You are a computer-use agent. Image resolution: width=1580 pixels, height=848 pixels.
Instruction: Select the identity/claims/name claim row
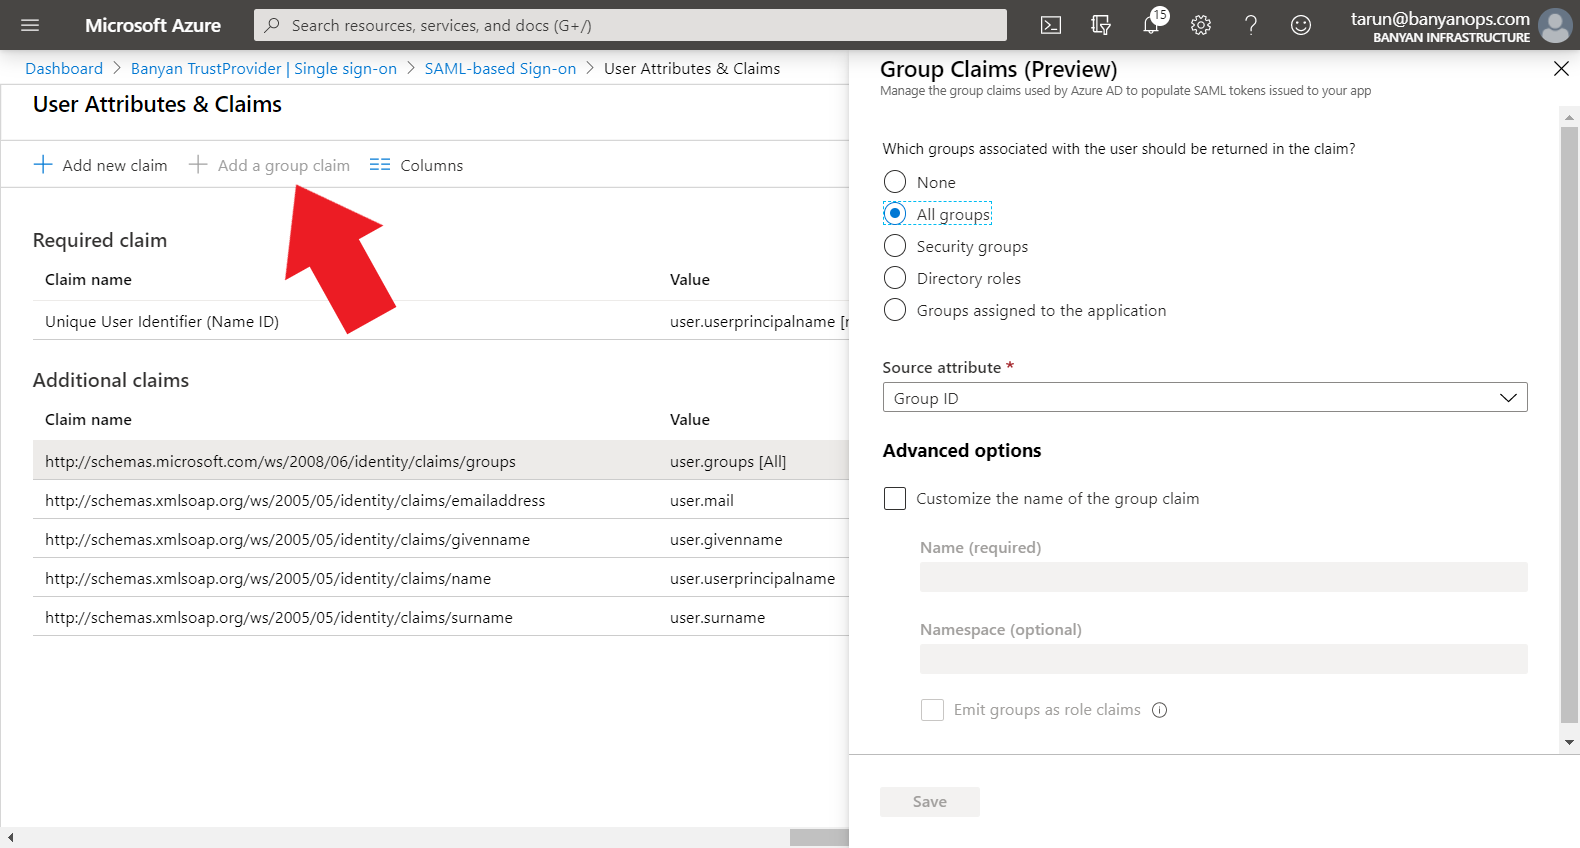440,578
